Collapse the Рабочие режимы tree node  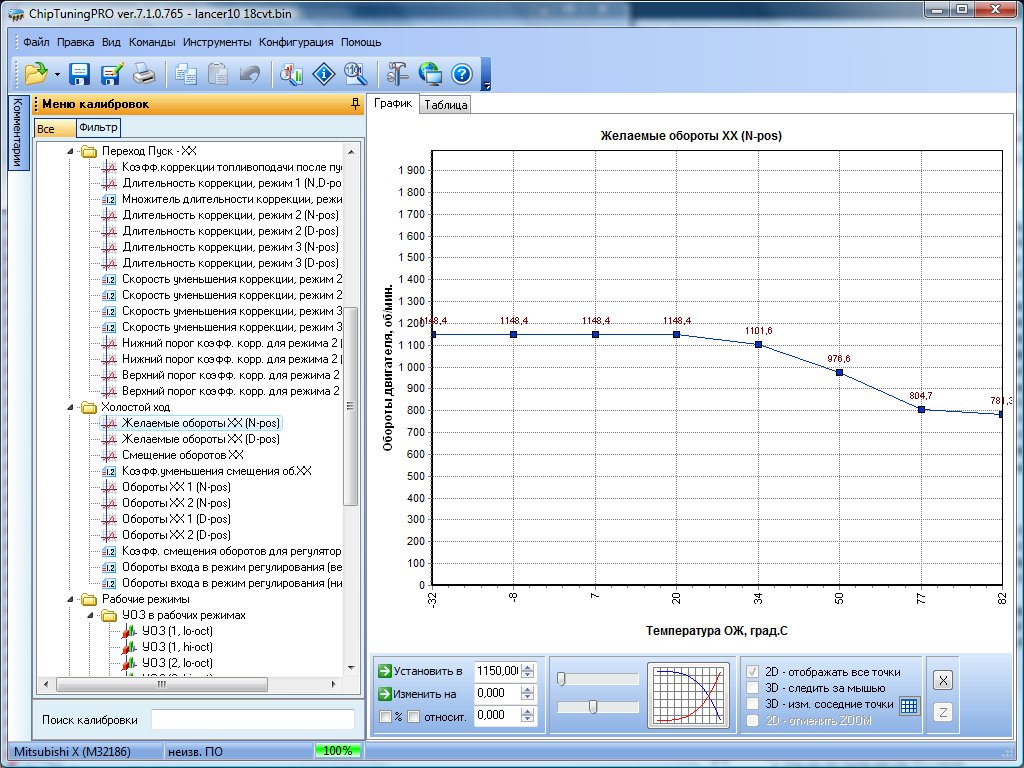pos(70,599)
